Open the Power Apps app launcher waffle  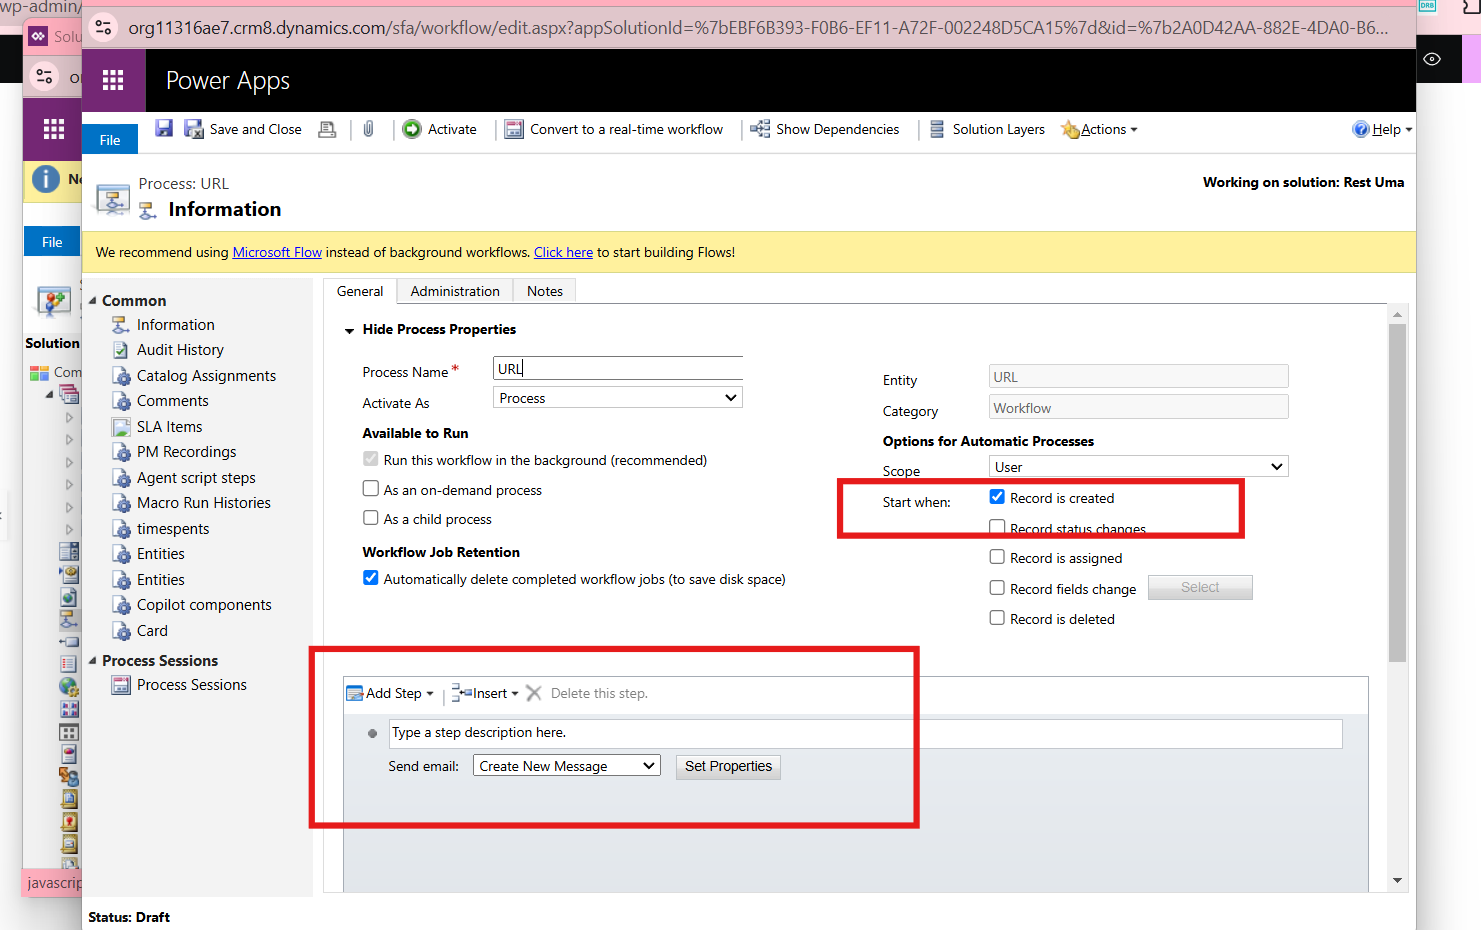113,80
